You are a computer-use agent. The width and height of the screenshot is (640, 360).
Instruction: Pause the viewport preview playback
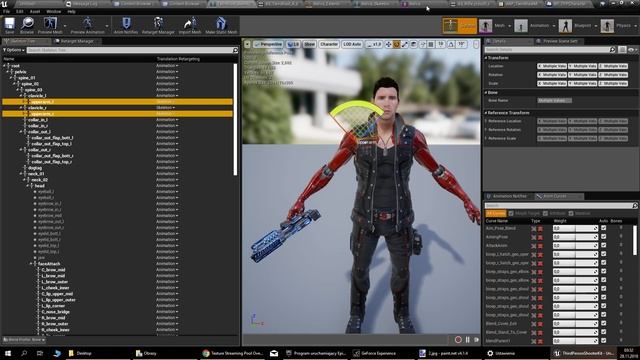(x=468, y=340)
